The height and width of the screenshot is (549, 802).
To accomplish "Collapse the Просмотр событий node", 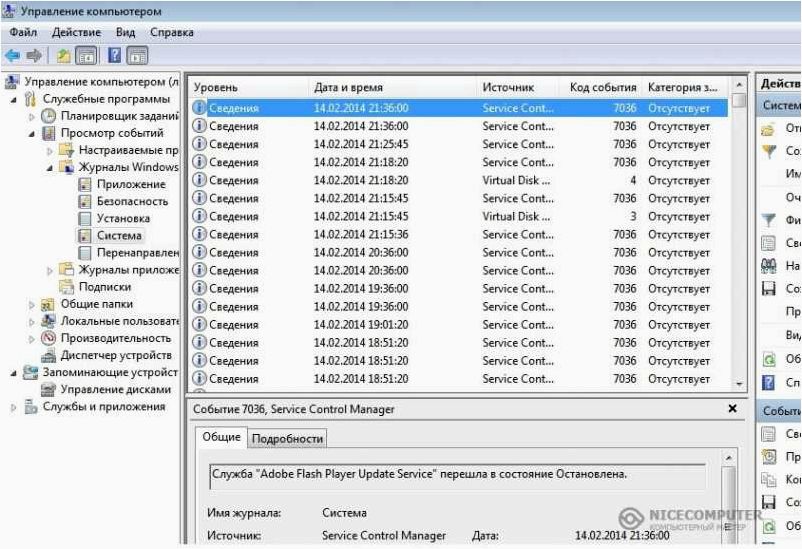I will coord(32,134).
